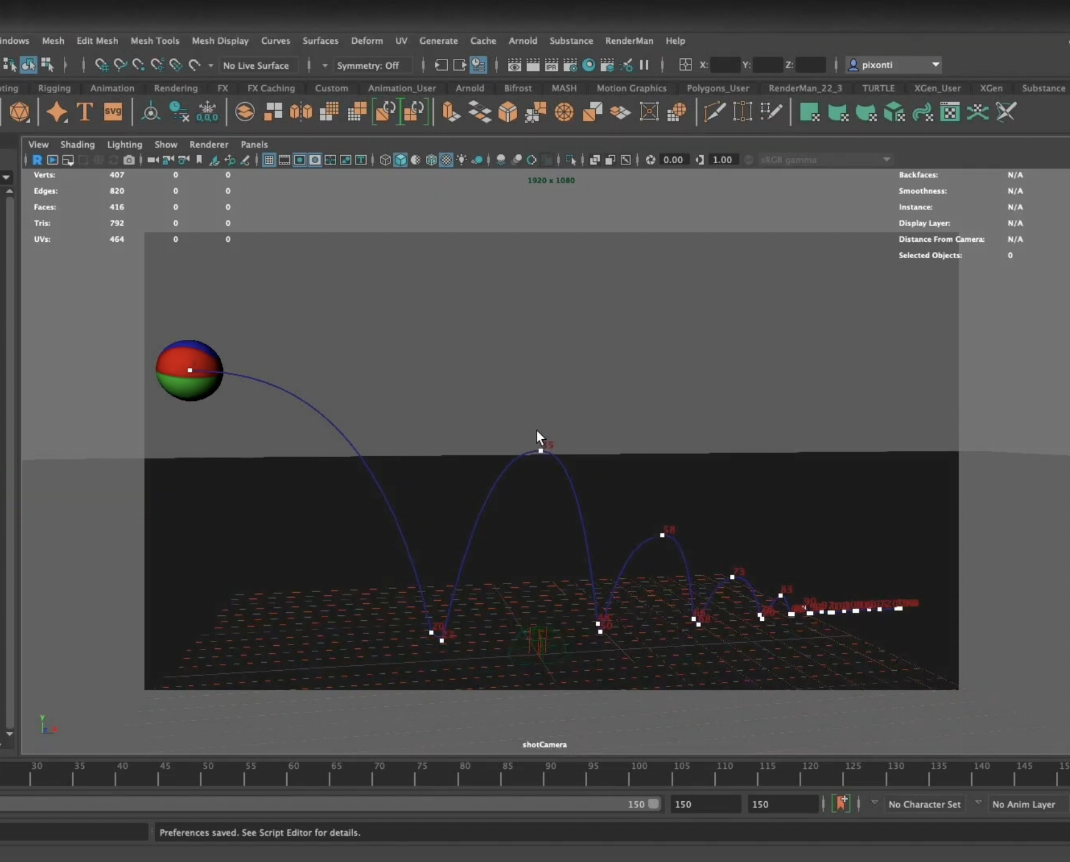Click the SVG import shelf icon

pos(113,112)
